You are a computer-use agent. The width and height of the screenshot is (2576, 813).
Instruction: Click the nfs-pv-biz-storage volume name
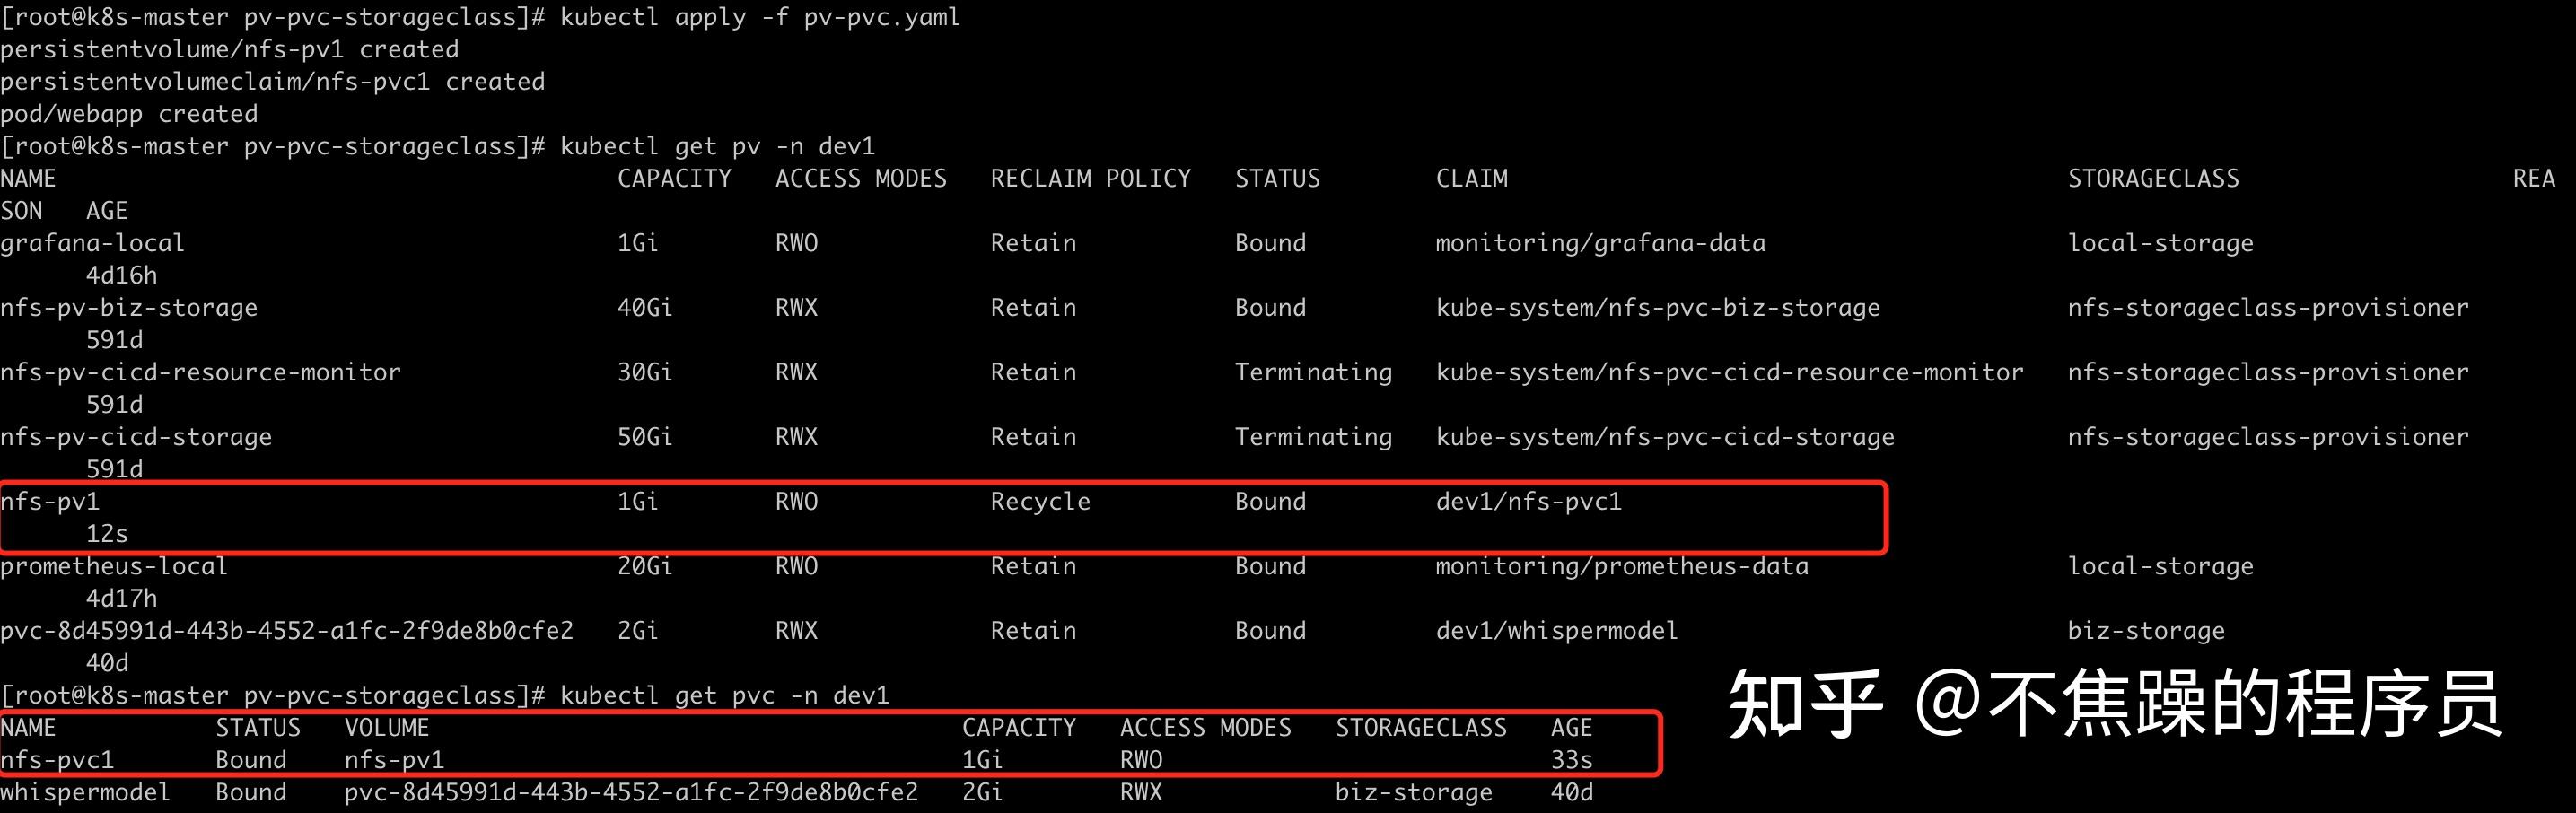coord(129,308)
